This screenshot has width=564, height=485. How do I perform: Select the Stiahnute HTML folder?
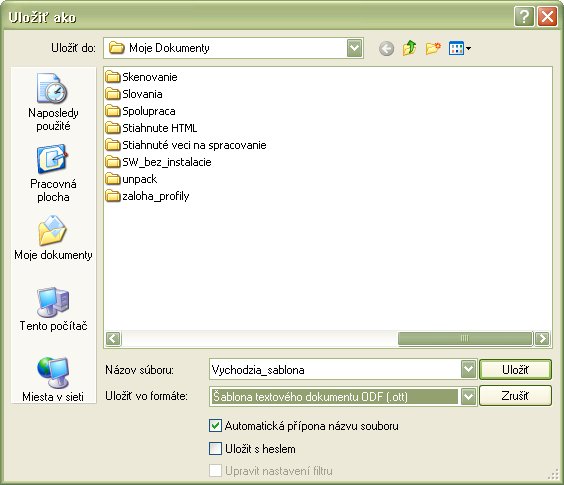[x=151, y=128]
